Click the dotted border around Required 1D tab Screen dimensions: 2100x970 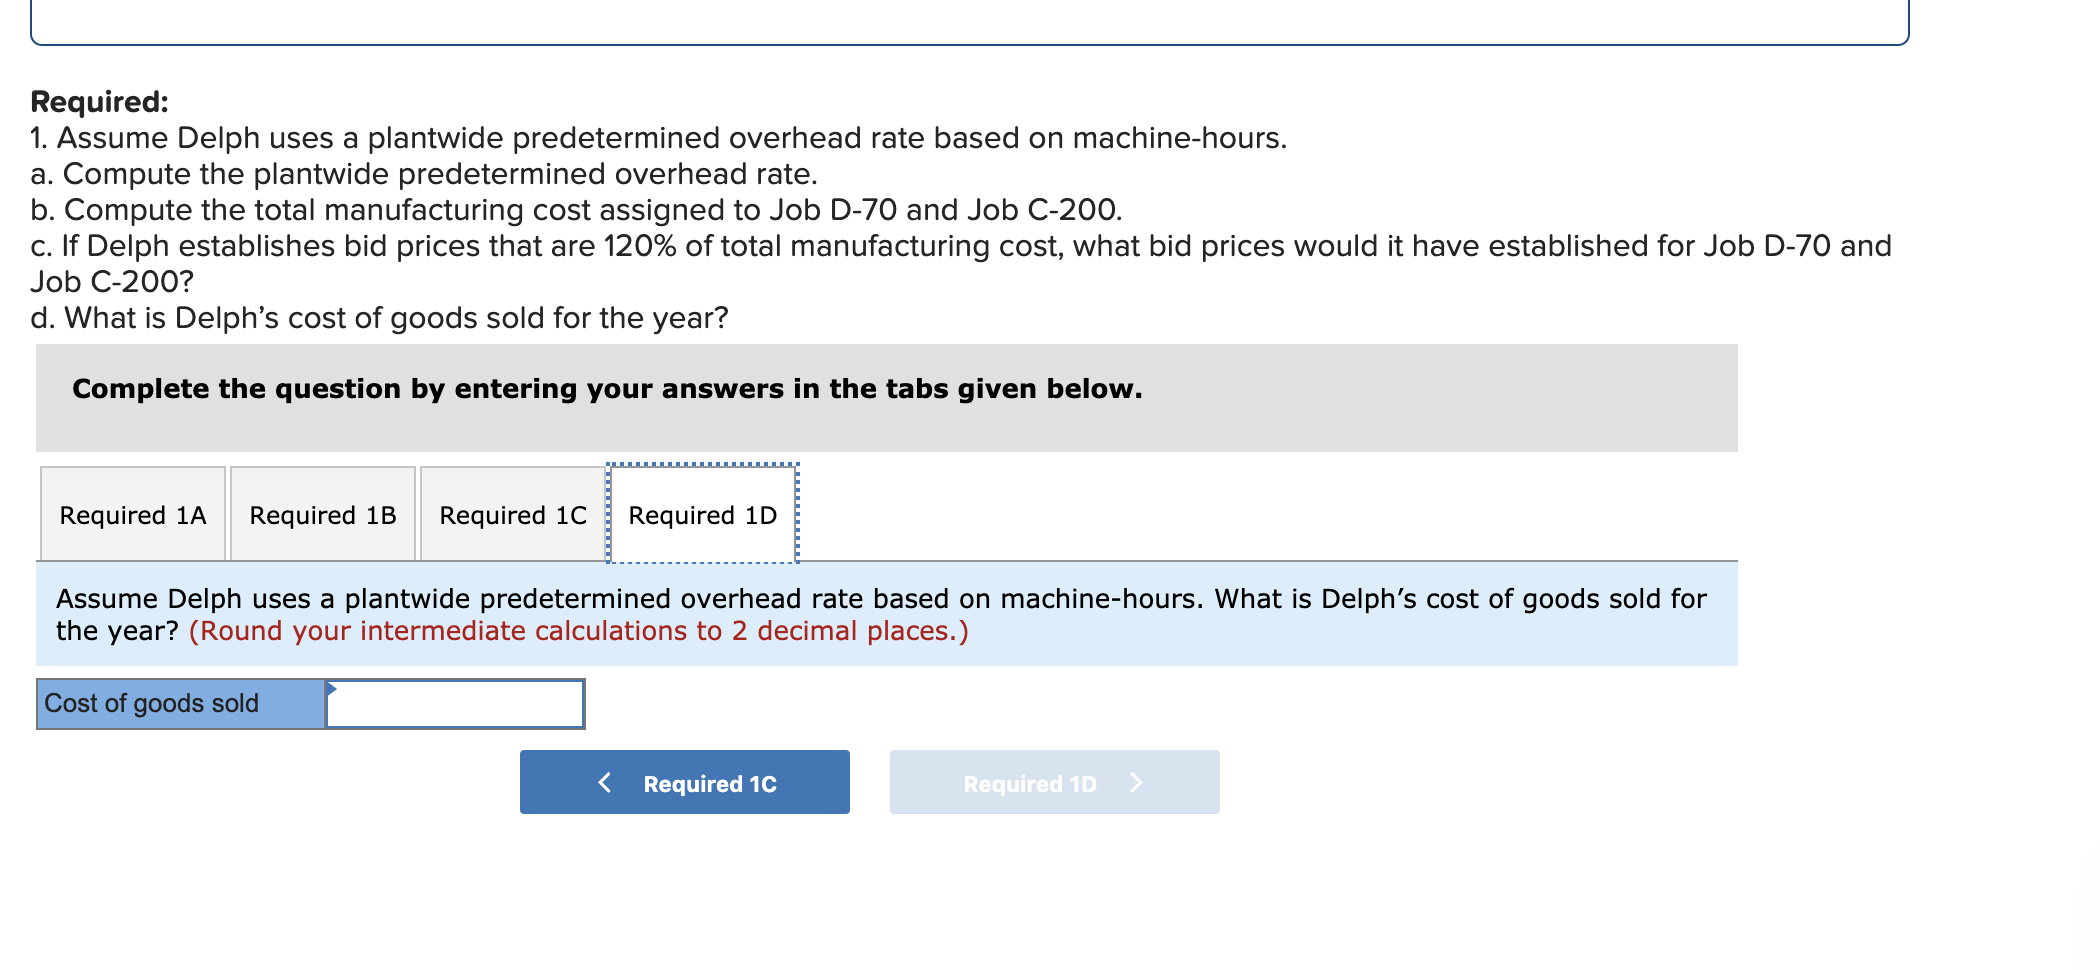[701, 468]
